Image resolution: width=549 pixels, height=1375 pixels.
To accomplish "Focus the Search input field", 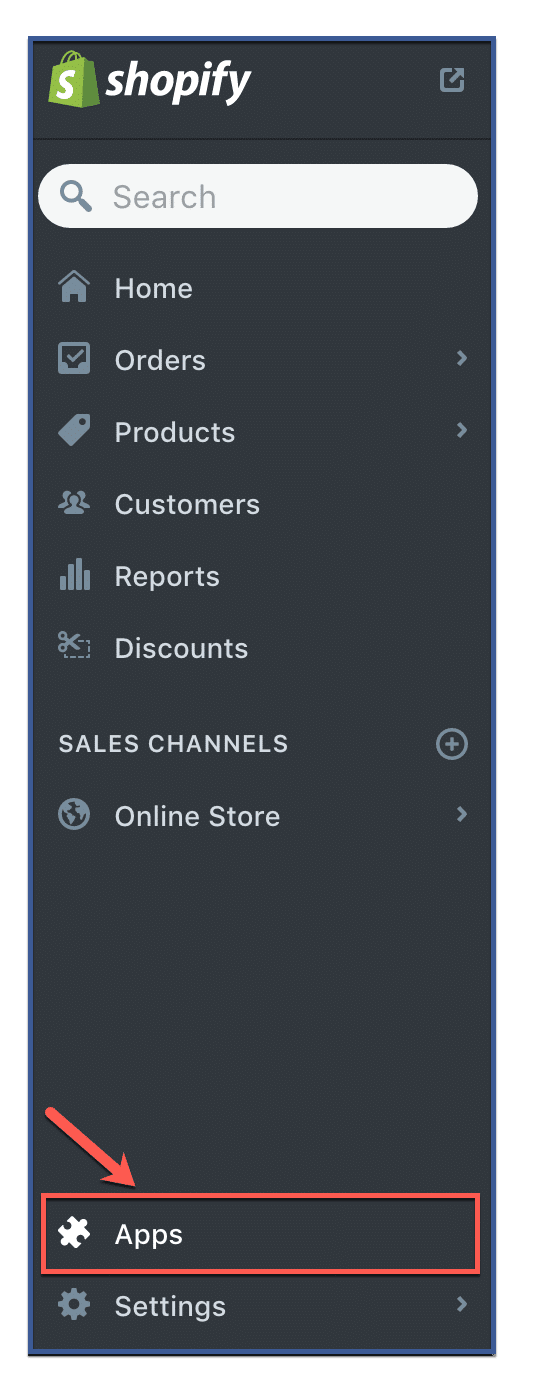I will [258, 196].
